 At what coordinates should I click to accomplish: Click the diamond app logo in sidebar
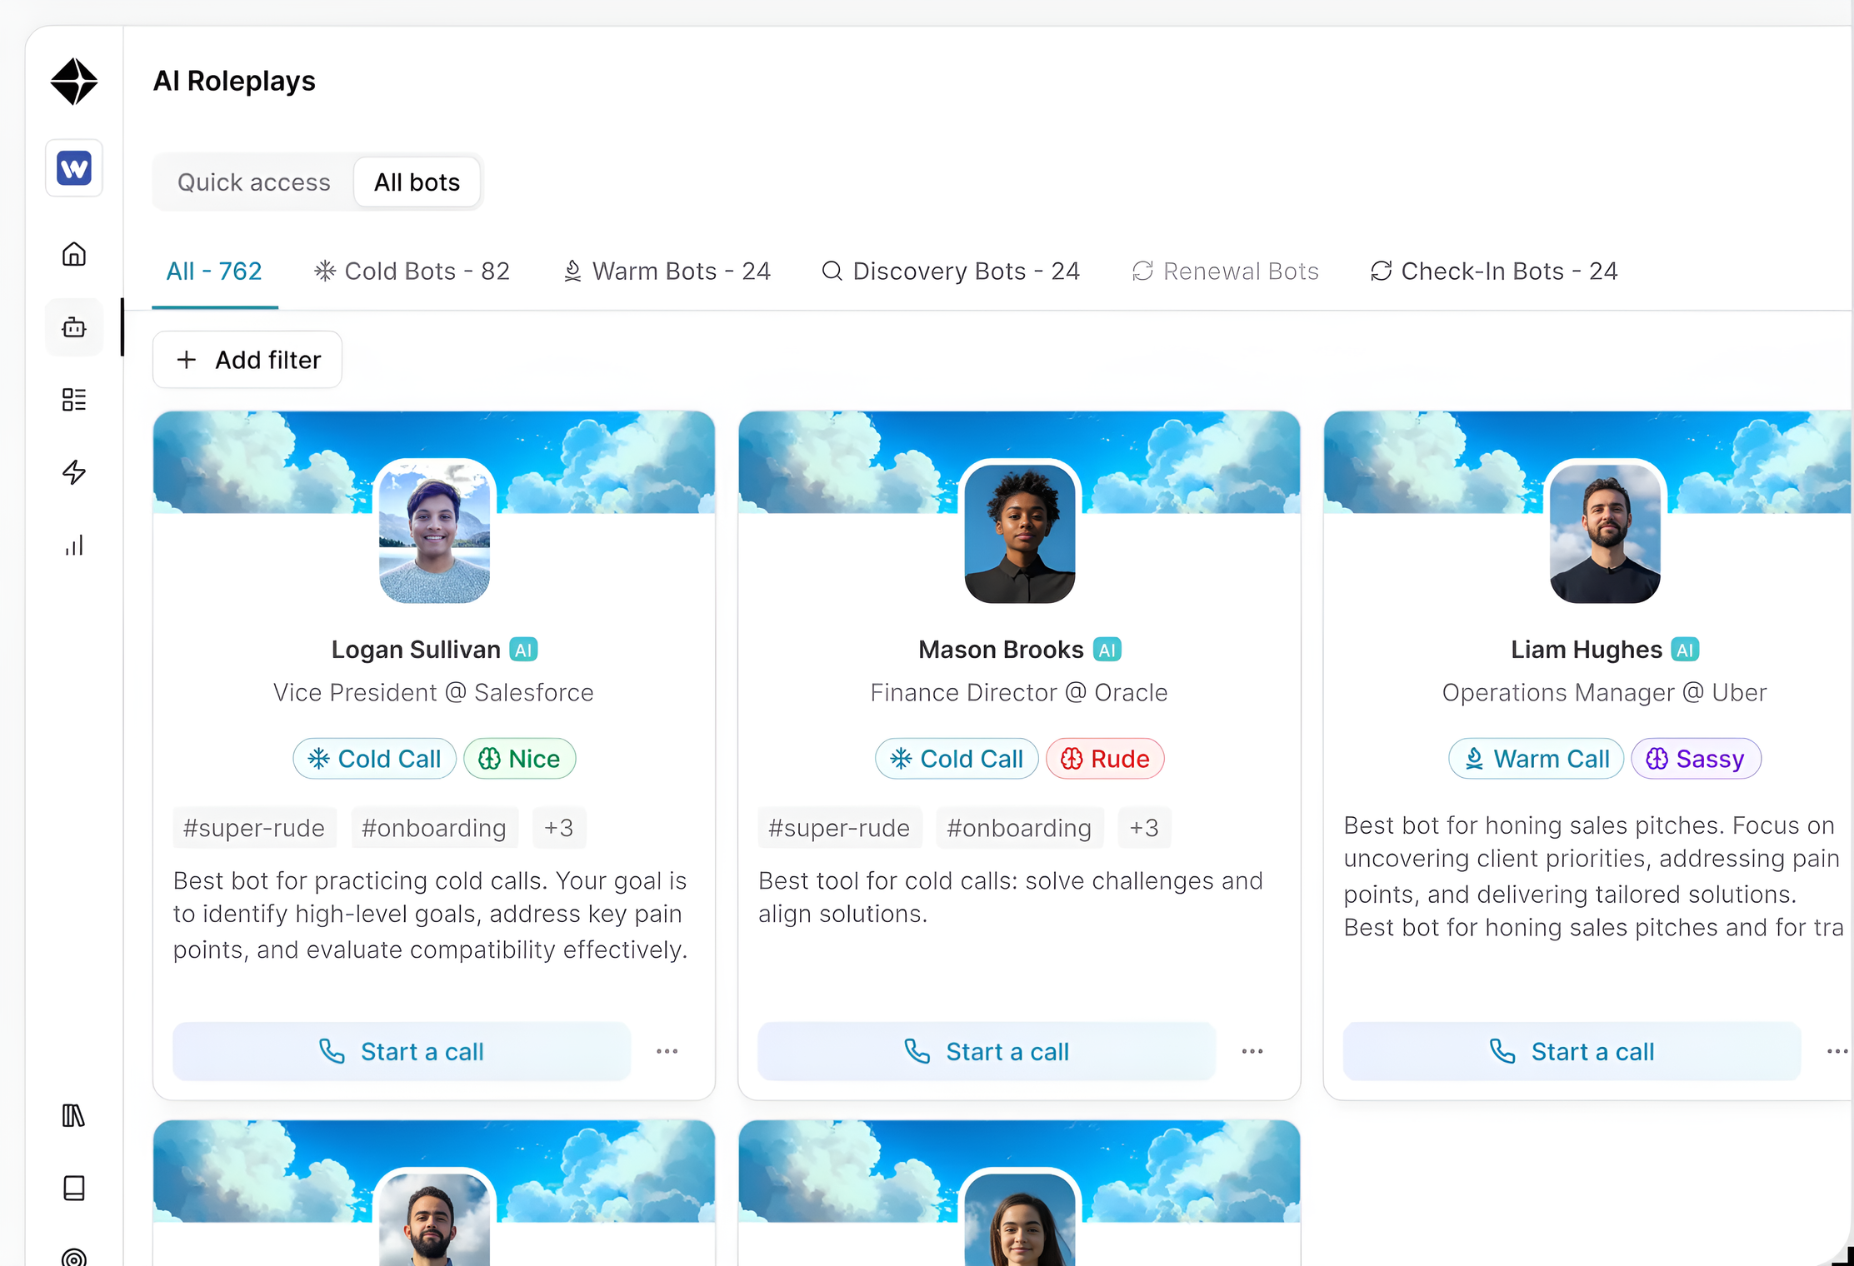coord(74,81)
